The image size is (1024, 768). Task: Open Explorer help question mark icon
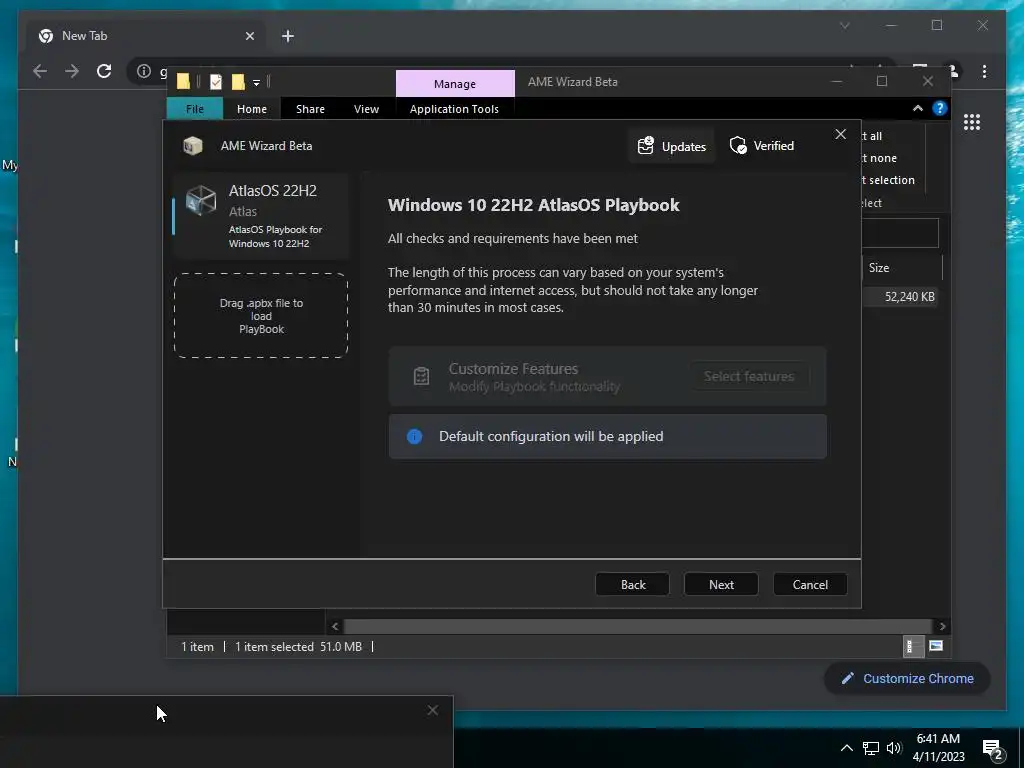click(939, 108)
